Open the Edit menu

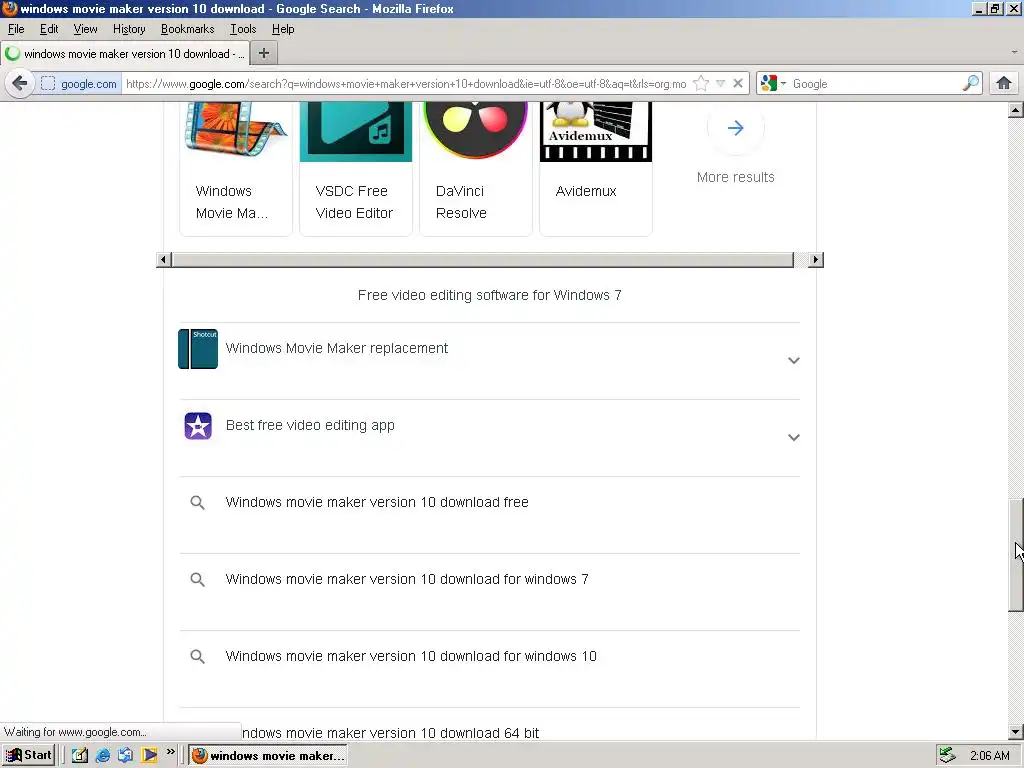(x=49, y=29)
